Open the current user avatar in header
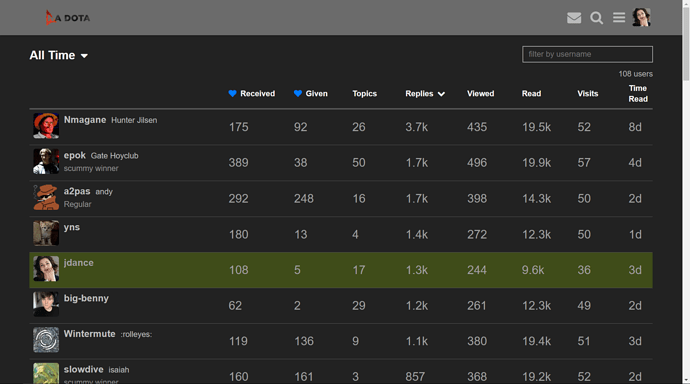690x384 pixels. tap(641, 17)
